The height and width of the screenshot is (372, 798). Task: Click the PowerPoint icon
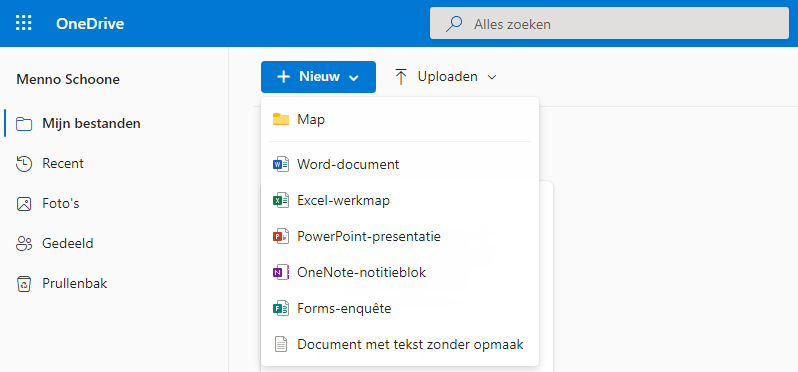(280, 237)
